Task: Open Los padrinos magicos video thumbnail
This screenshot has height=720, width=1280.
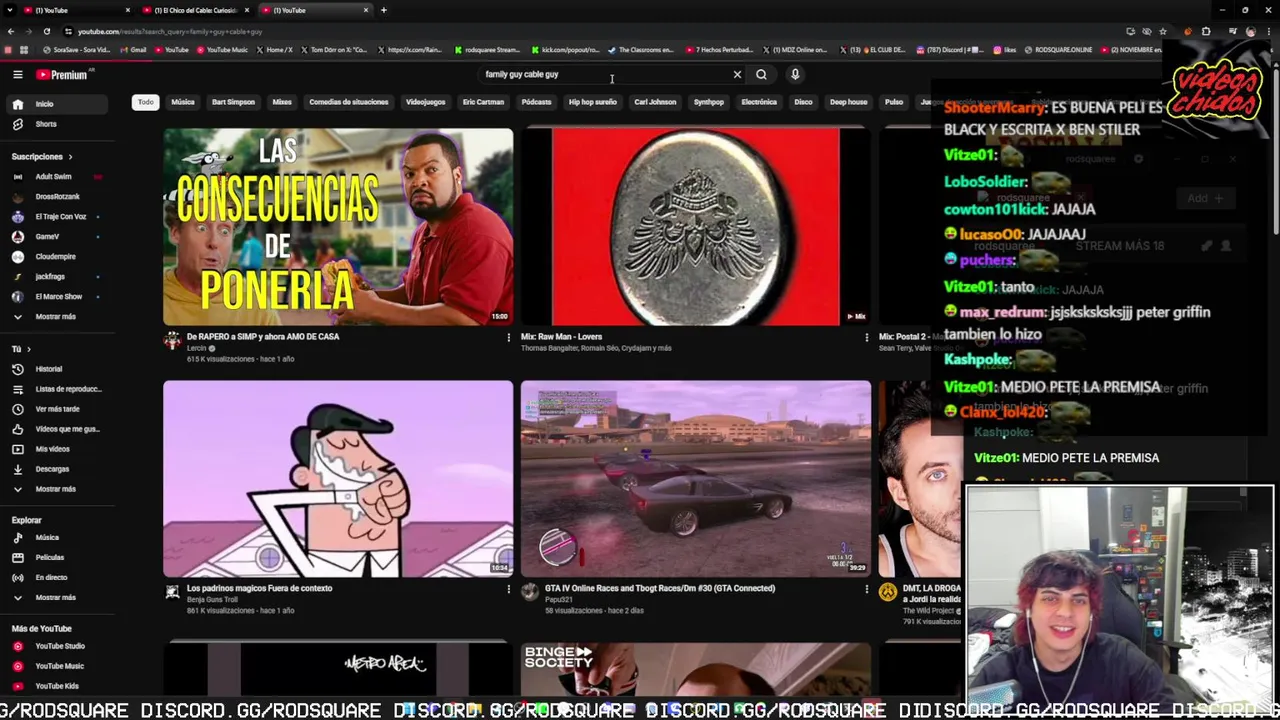Action: pos(338,479)
